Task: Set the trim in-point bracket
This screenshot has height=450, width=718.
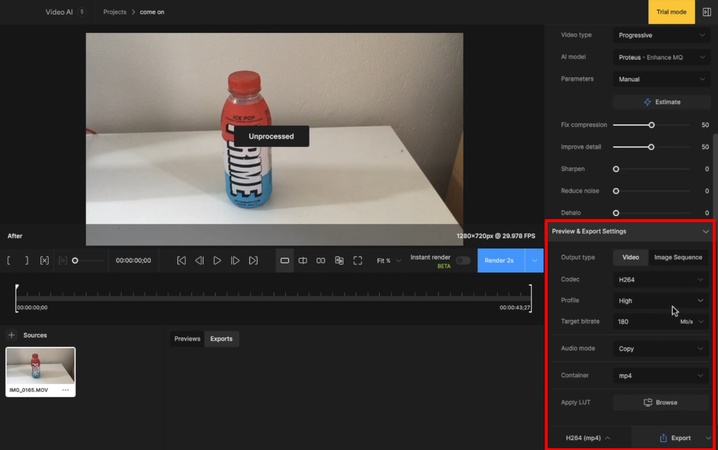Action: [x=9, y=260]
